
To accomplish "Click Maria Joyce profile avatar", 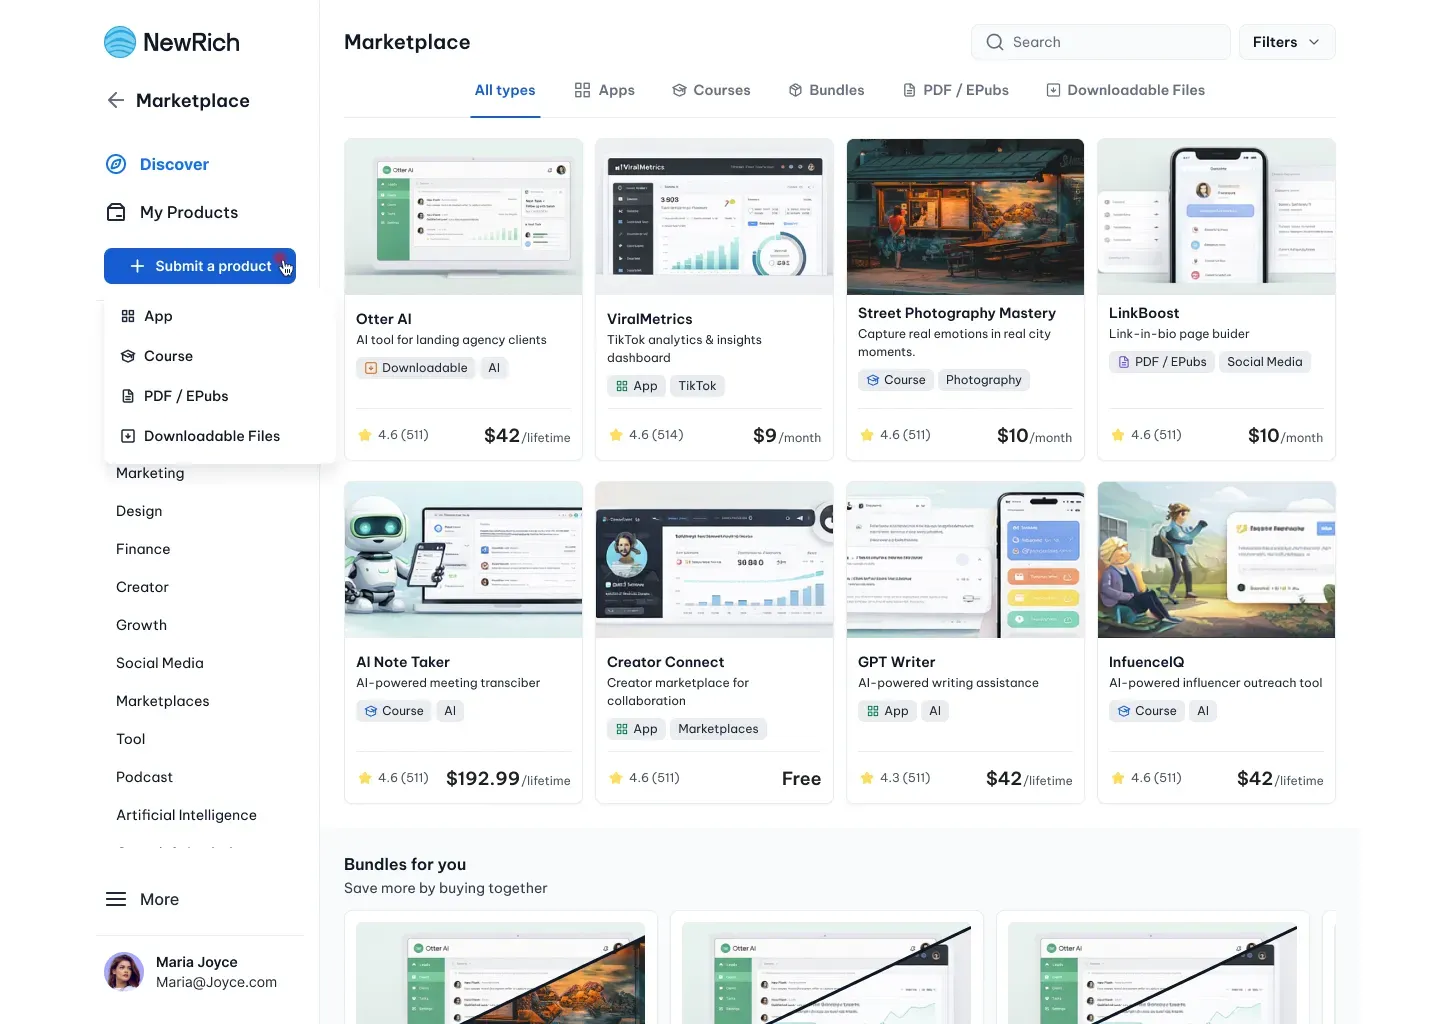I will pyautogui.click(x=124, y=972).
